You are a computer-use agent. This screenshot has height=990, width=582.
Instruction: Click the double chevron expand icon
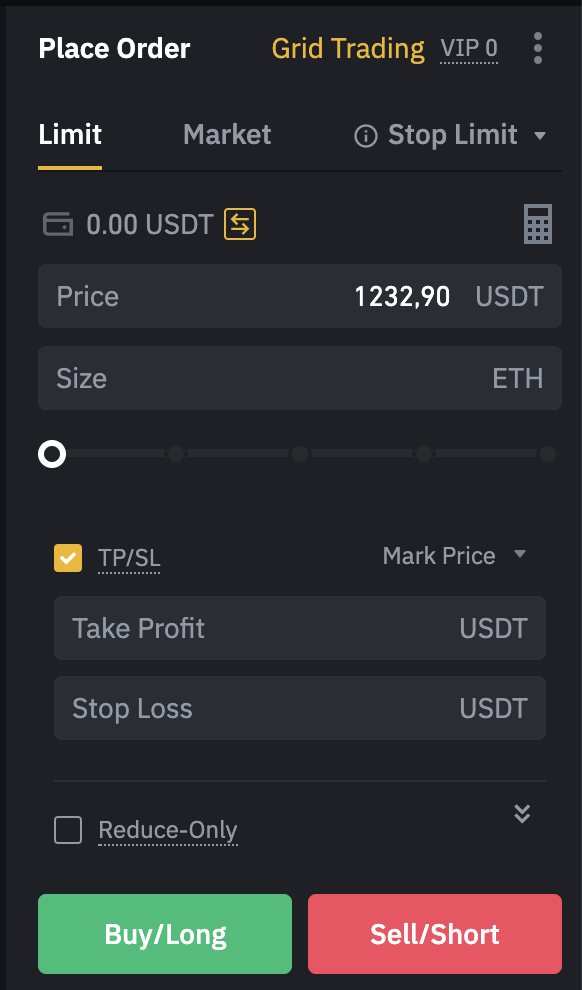click(x=522, y=814)
